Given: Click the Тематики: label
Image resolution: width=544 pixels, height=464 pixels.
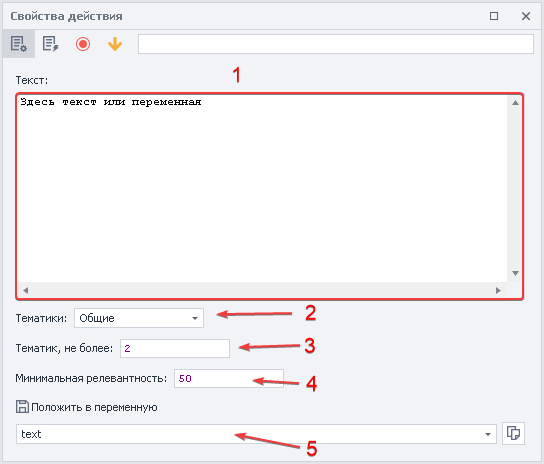Looking at the screenshot, I should [x=41, y=318].
